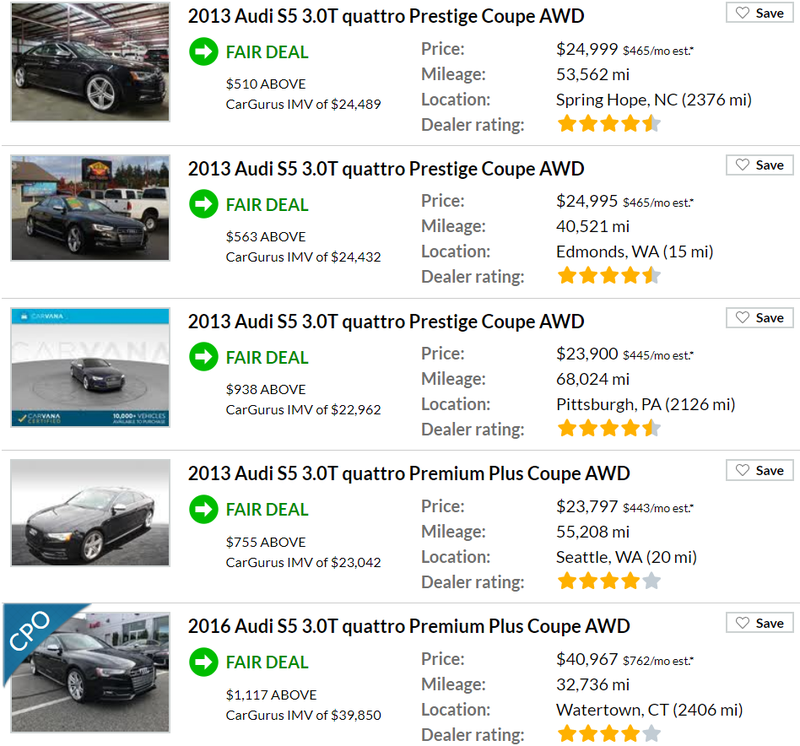Open the 2013 Audi S5 Prestige title with 40,521 mi
This screenshot has width=800, height=746.
[386, 169]
